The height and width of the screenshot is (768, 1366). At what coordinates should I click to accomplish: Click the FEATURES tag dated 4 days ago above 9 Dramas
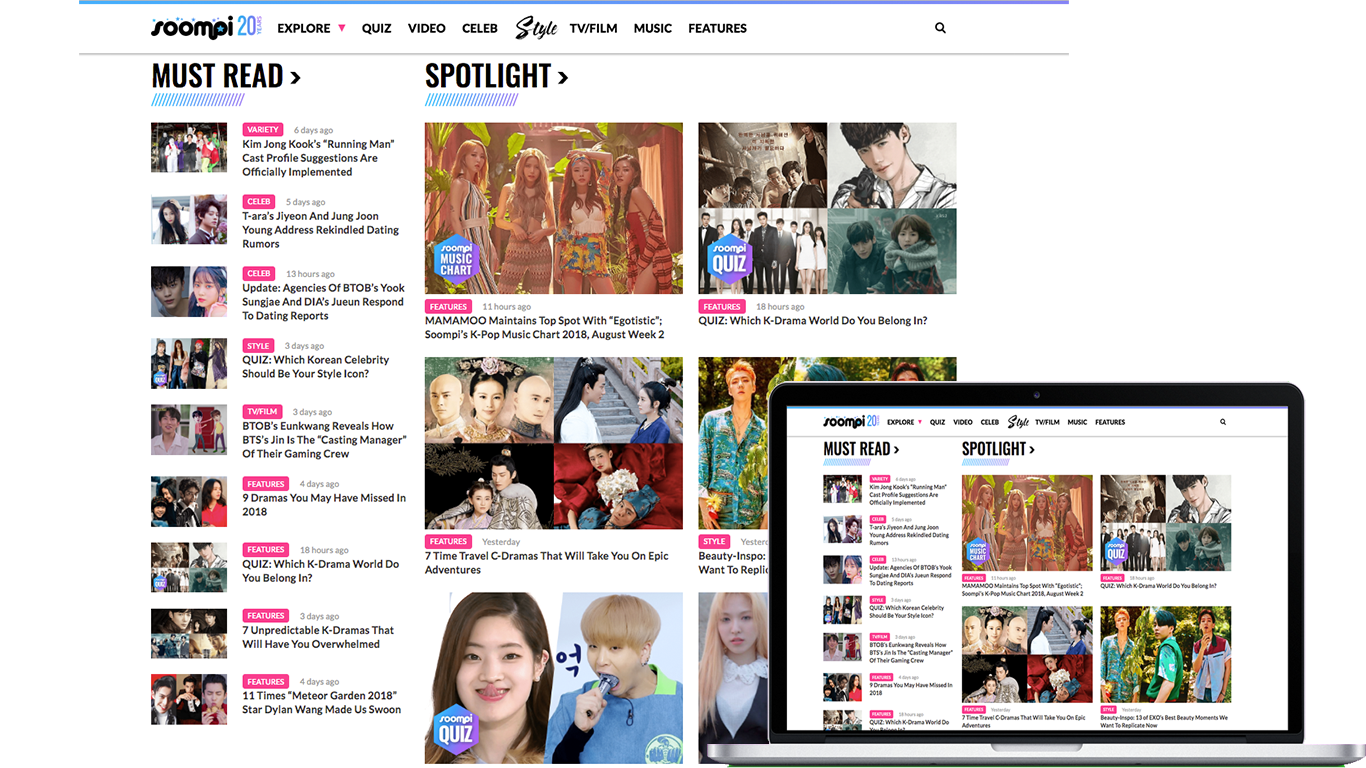coord(266,484)
